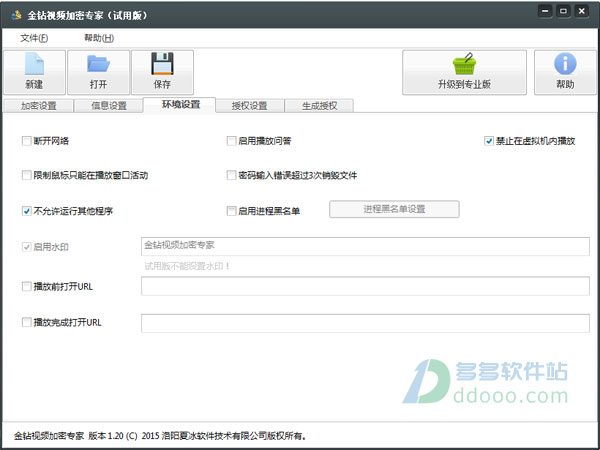Open the 帮助(H) menu
This screenshot has height=450, width=600.
coord(99,38)
